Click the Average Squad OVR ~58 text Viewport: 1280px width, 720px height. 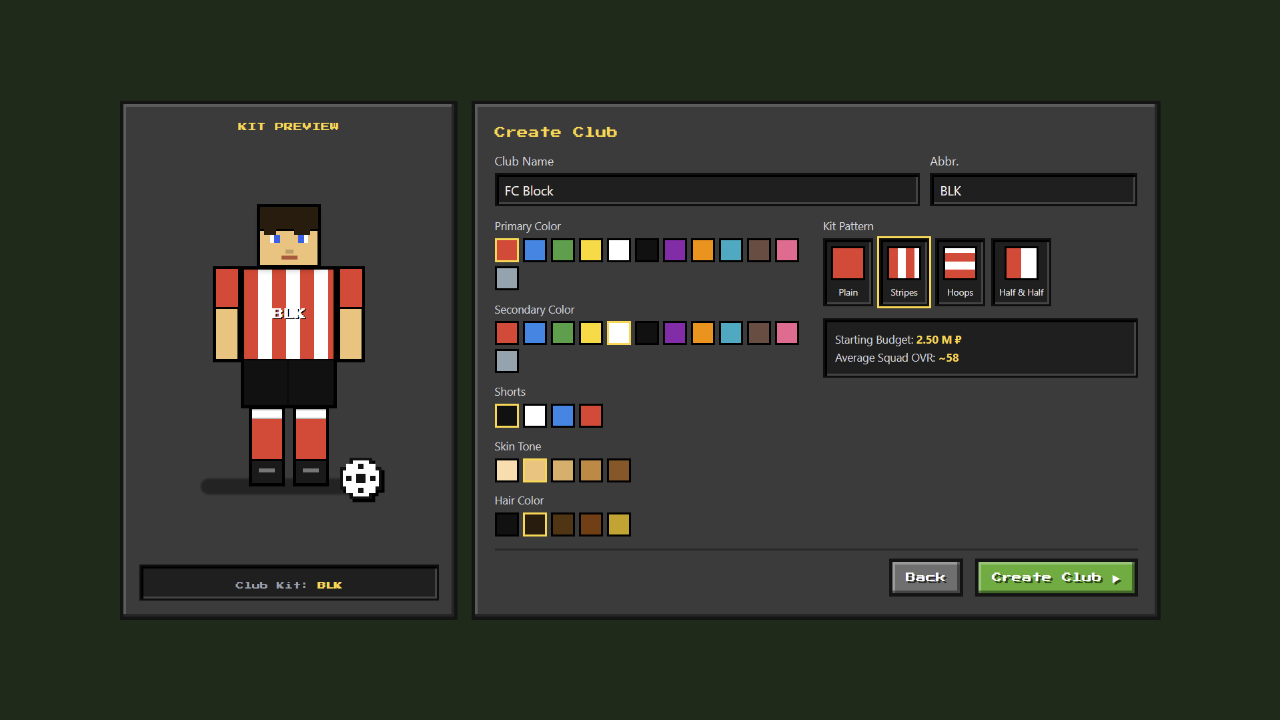click(897, 358)
